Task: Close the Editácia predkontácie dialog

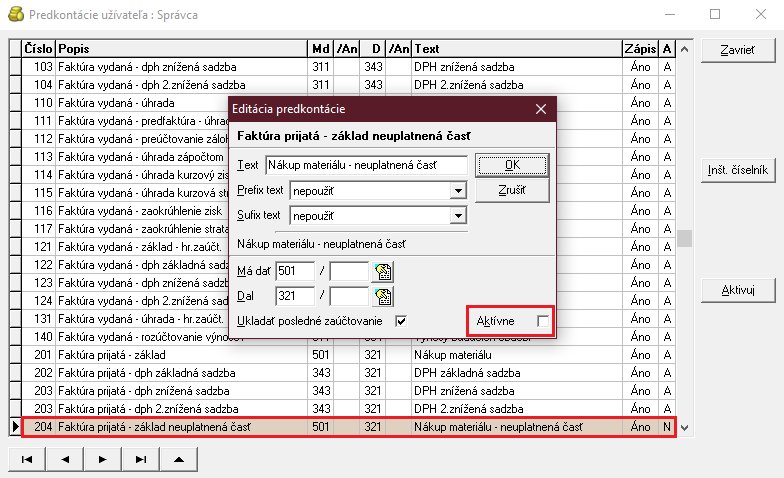Action: 540,108
